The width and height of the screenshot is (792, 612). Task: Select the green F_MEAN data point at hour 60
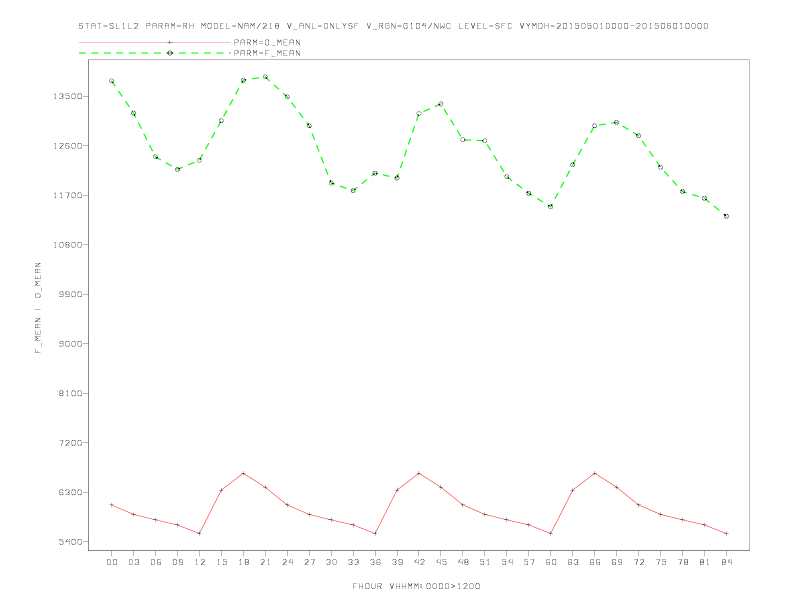tap(551, 207)
